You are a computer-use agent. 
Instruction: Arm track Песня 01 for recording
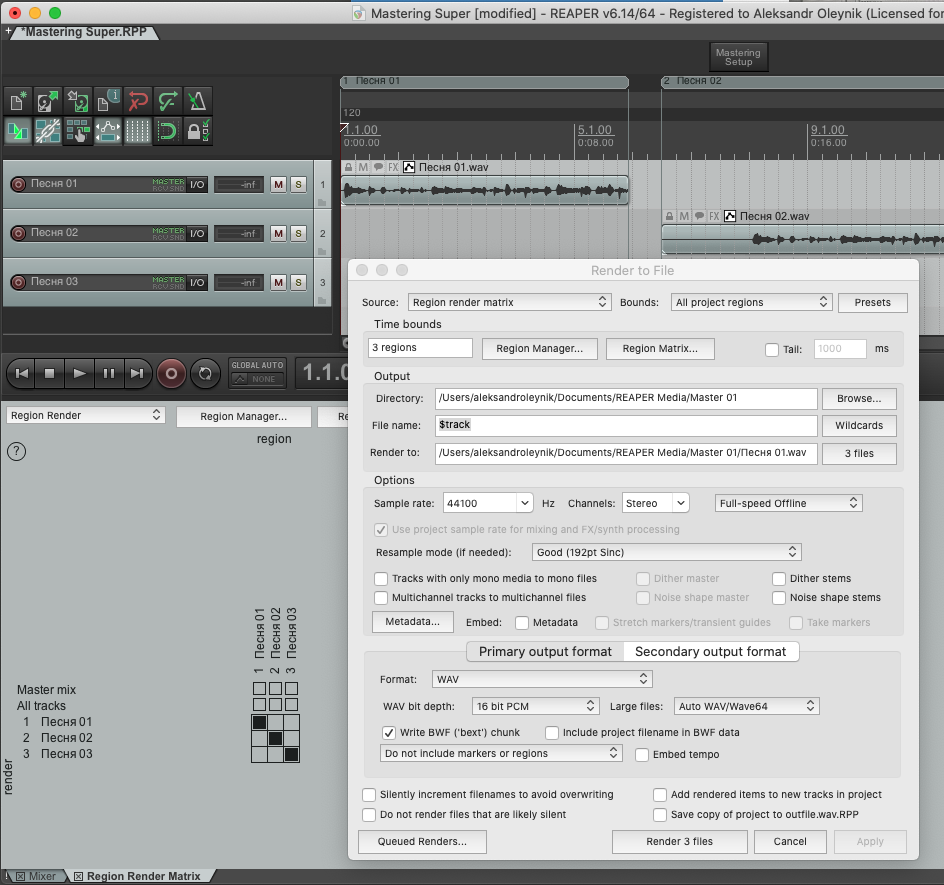tap(19, 184)
